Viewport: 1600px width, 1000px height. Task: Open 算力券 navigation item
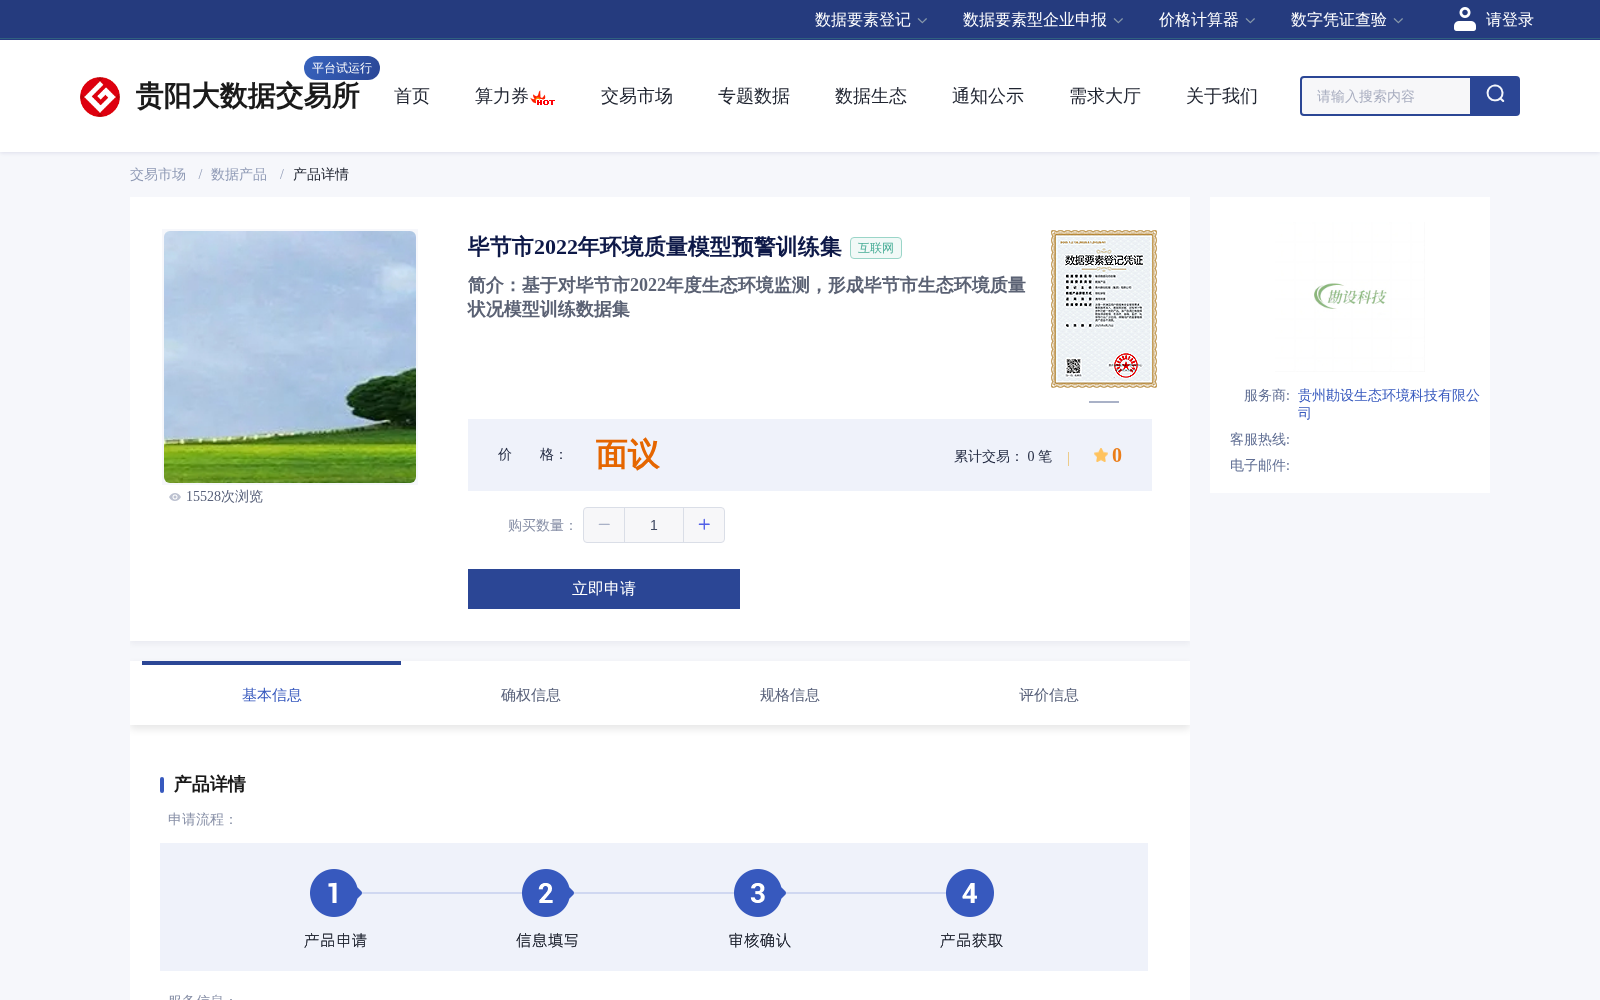coord(502,96)
